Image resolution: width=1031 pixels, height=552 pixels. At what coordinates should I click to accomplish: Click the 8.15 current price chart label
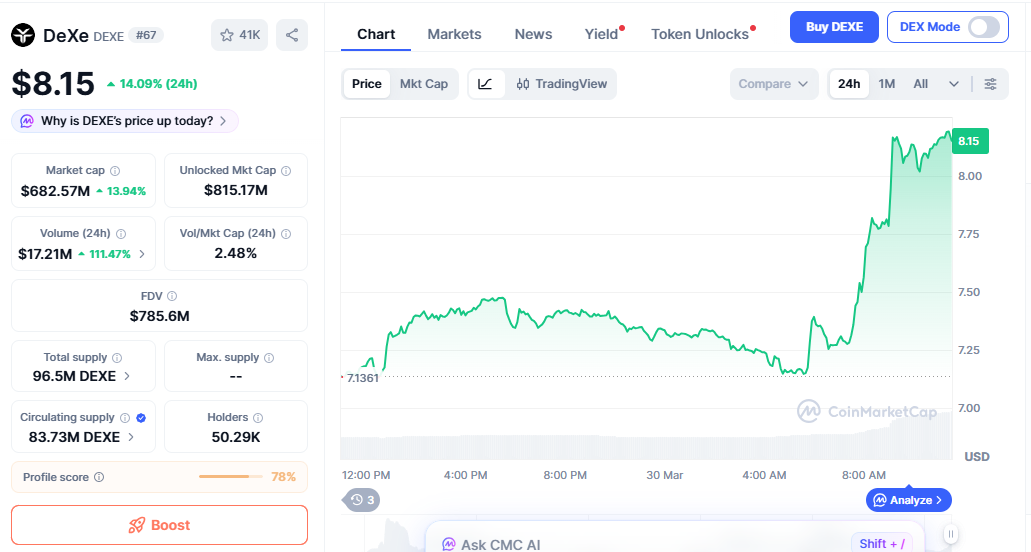970,141
